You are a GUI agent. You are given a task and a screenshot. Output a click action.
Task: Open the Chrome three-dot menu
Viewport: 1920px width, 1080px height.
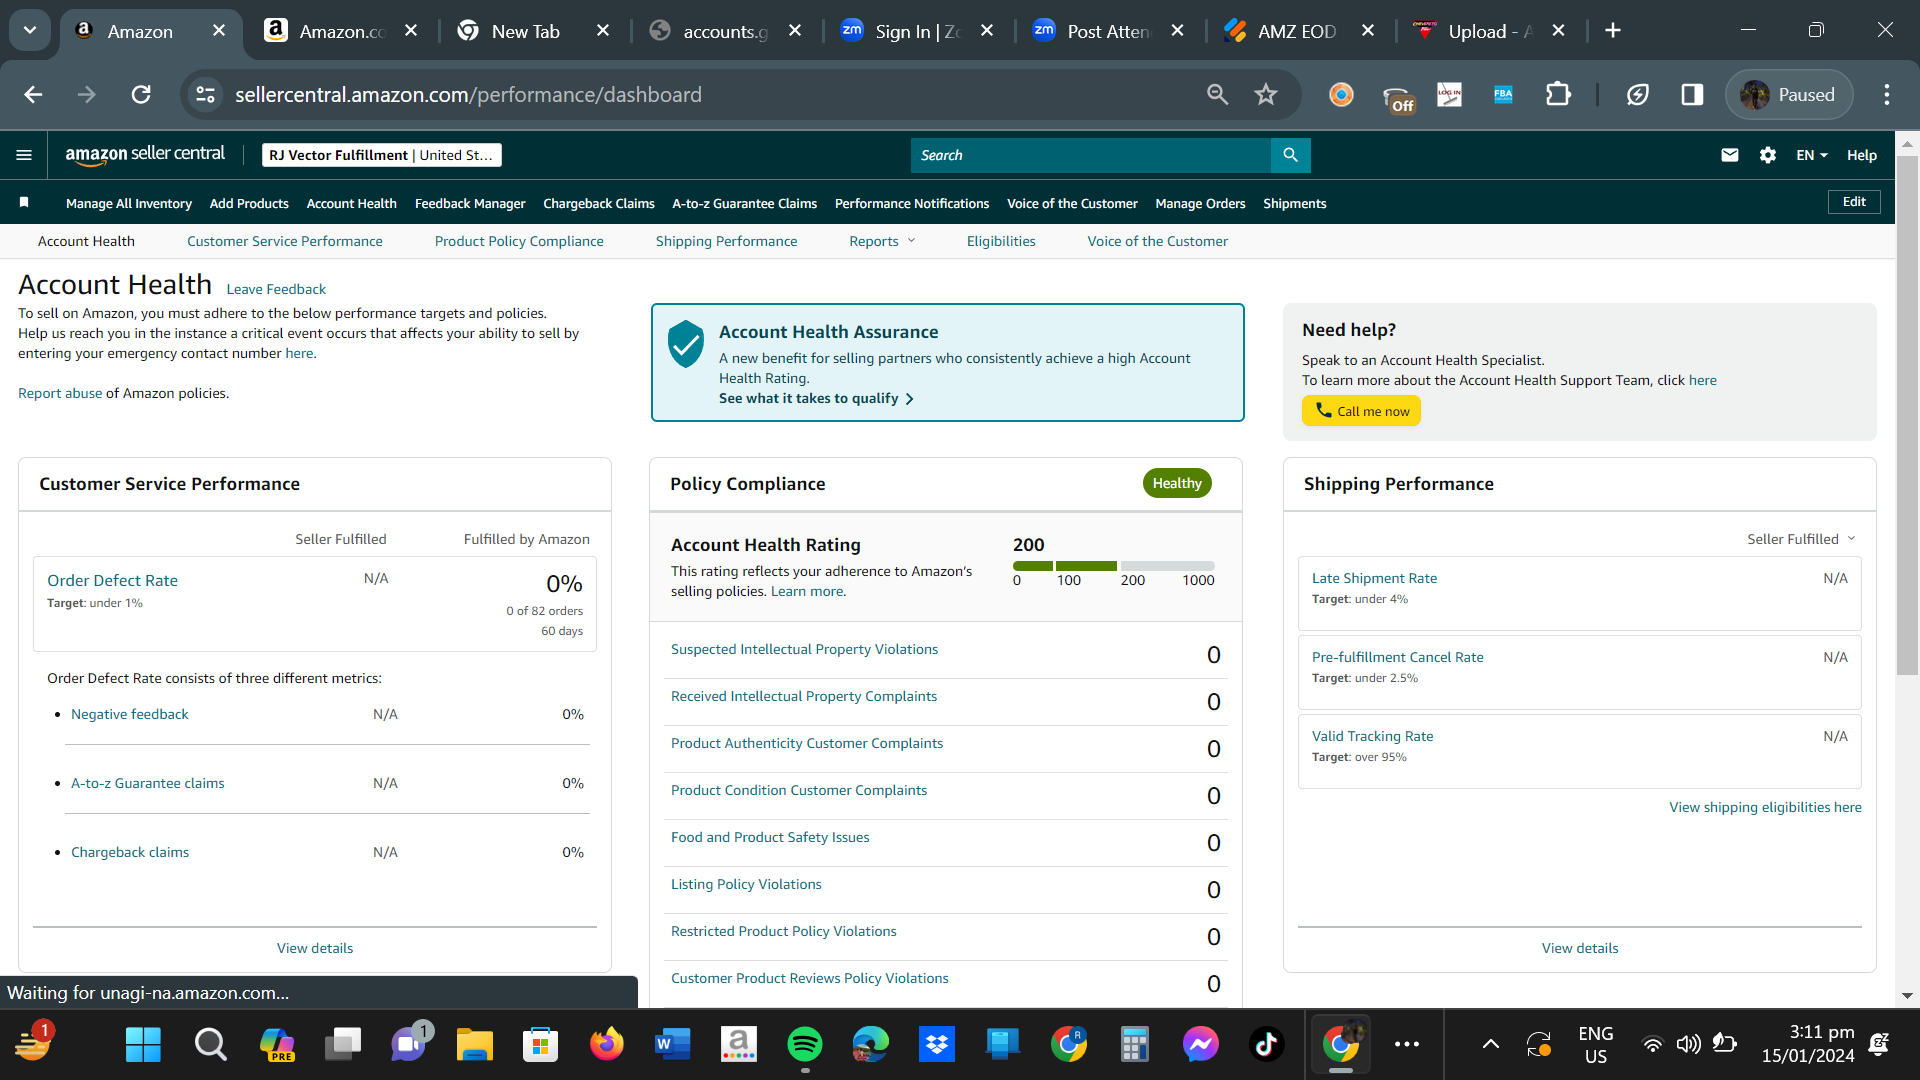point(1887,94)
